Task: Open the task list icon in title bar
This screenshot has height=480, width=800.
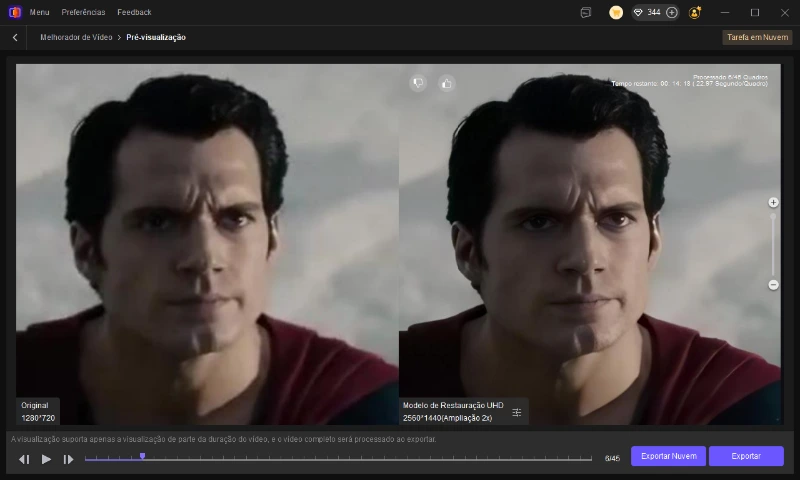Action: coord(586,12)
